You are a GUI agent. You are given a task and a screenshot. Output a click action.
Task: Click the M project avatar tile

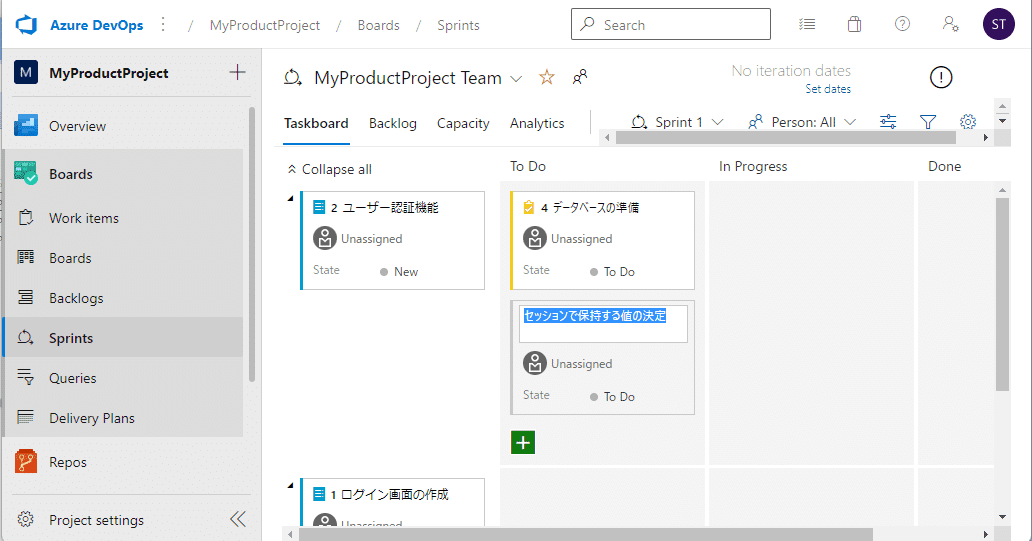[x=26, y=72]
